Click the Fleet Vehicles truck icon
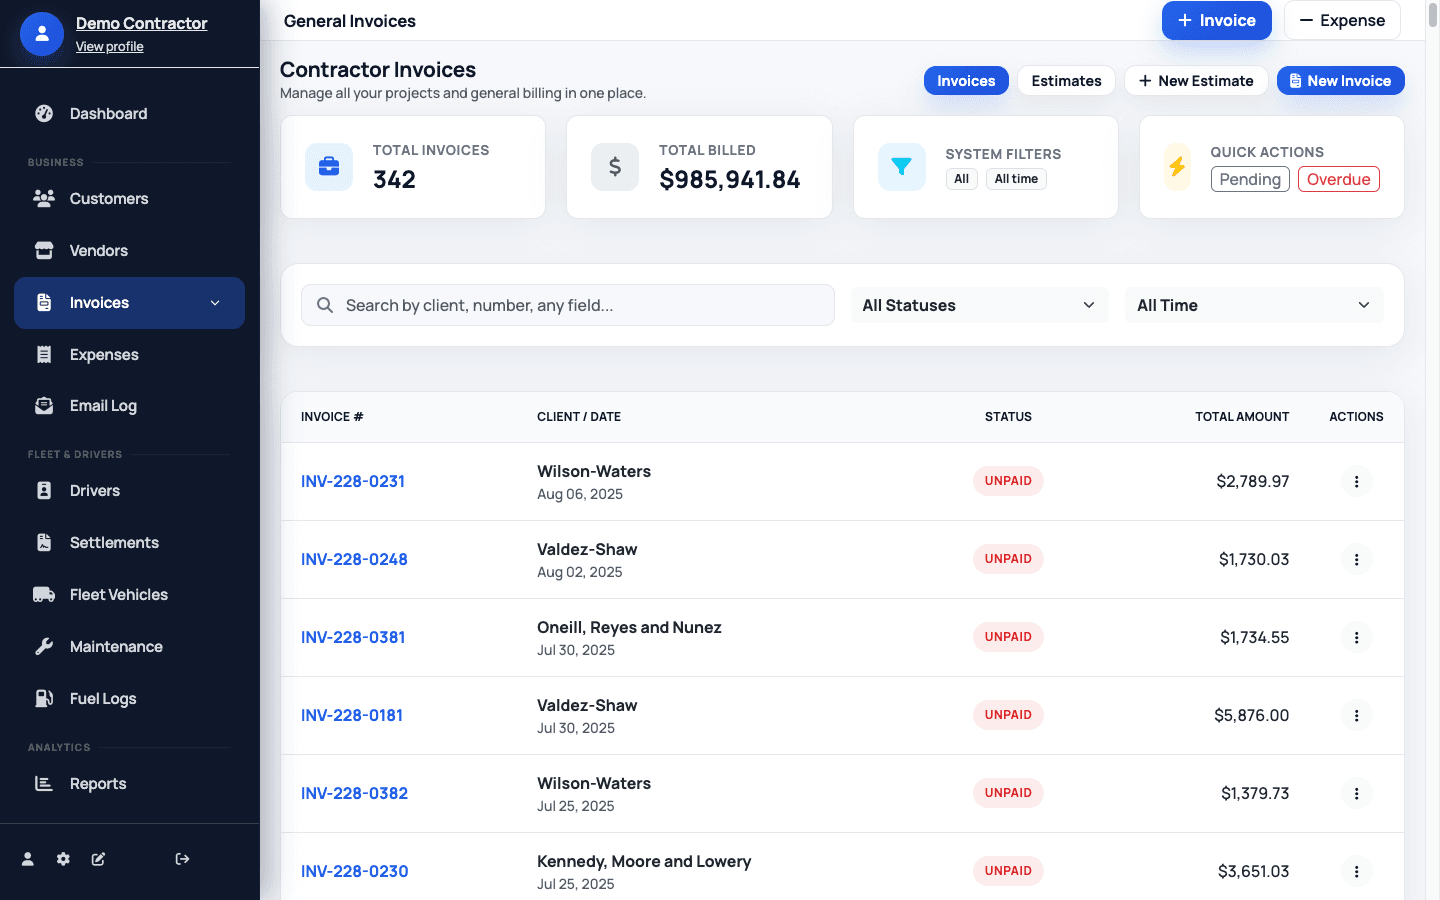The width and height of the screenshot is (1440, 900). click(x=44, y=595)
